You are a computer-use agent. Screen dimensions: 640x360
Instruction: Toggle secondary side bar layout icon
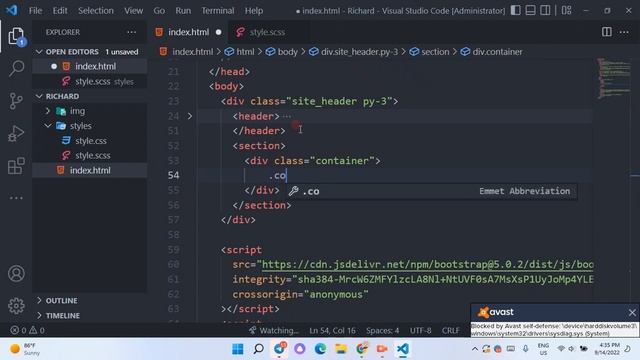(545, 10)
